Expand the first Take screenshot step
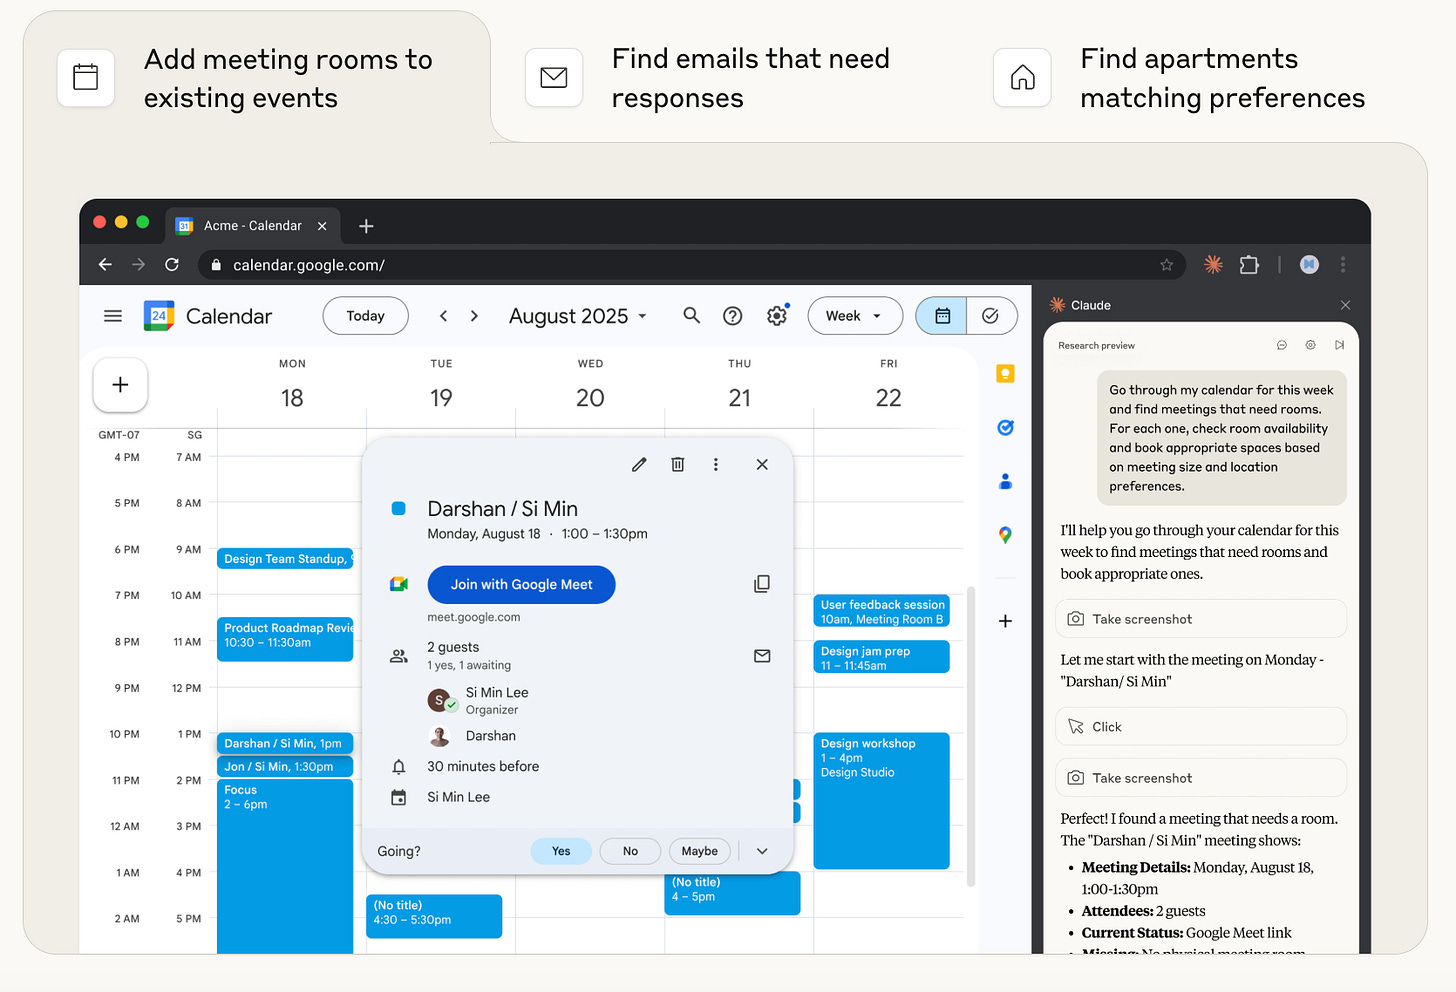 click(x=1201, y=619)
